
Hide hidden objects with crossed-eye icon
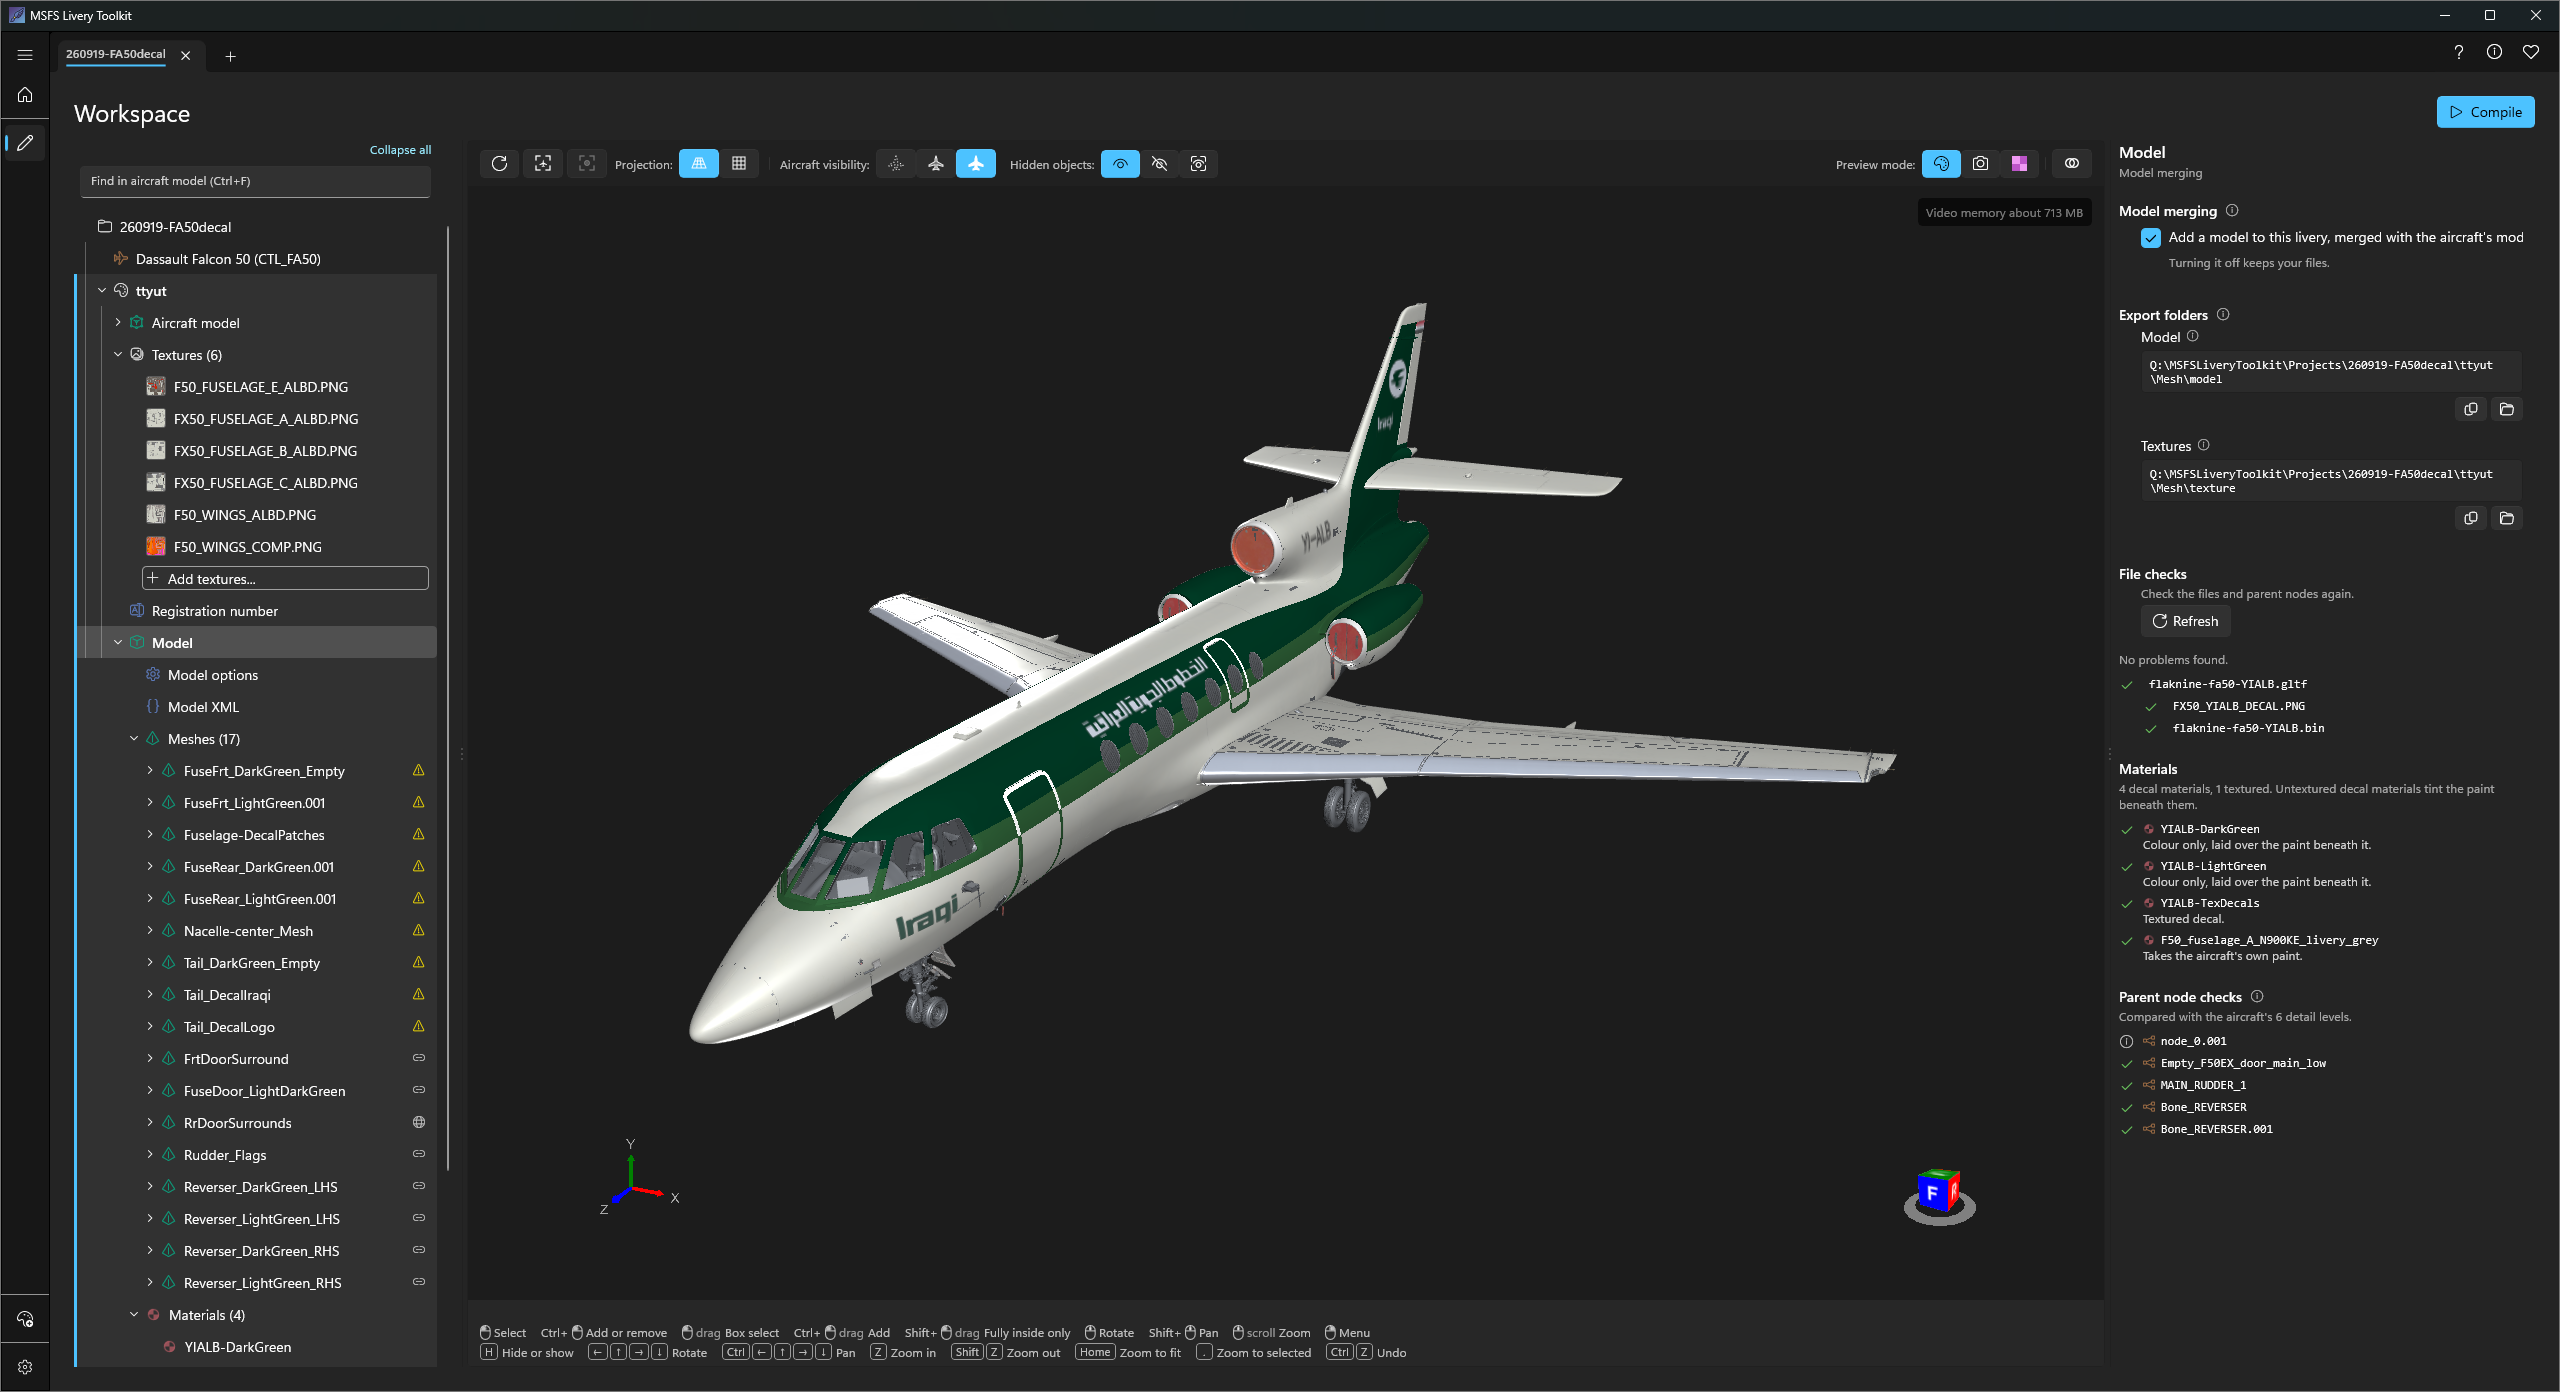(1160, 164)
